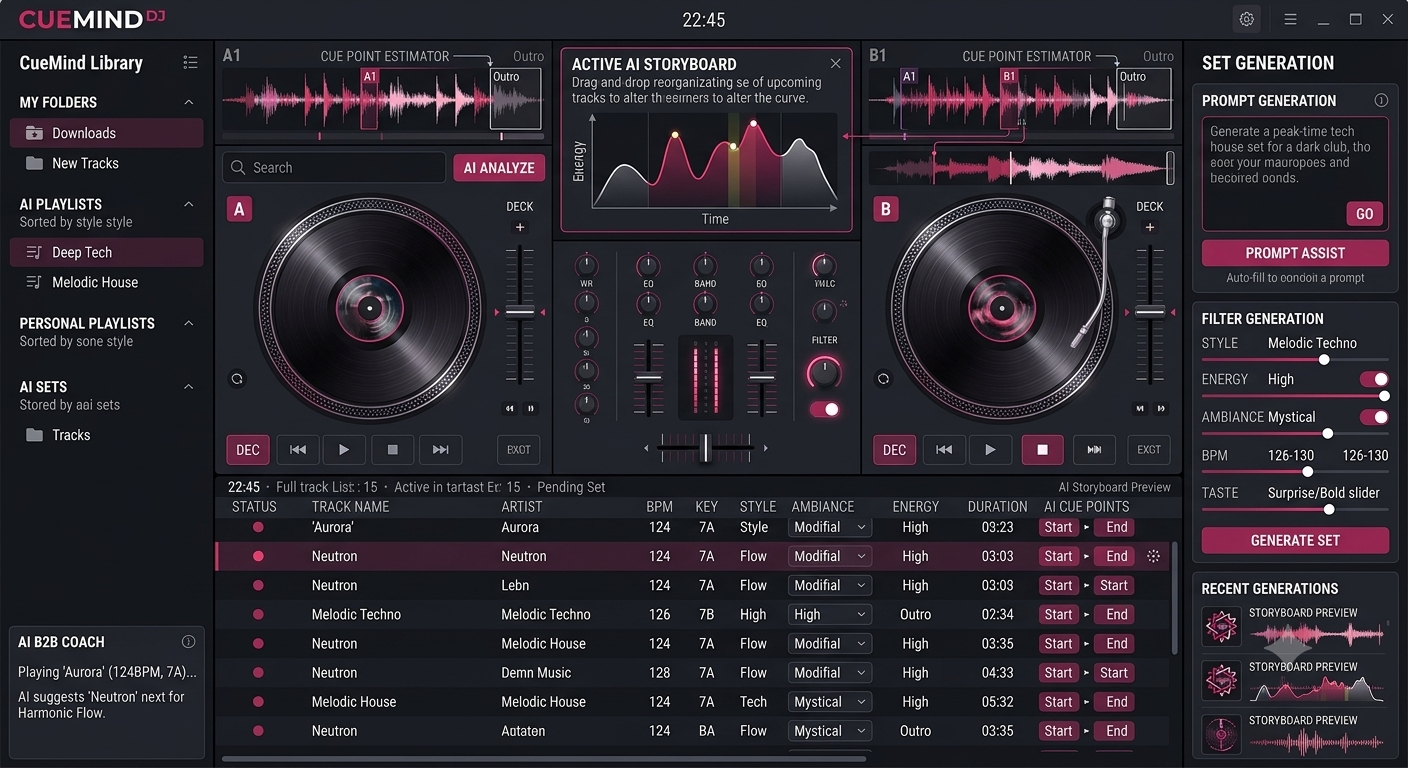Click the GENERATE SET button
Viewport: 1408px width, 768px height.
pos(1295,540)
